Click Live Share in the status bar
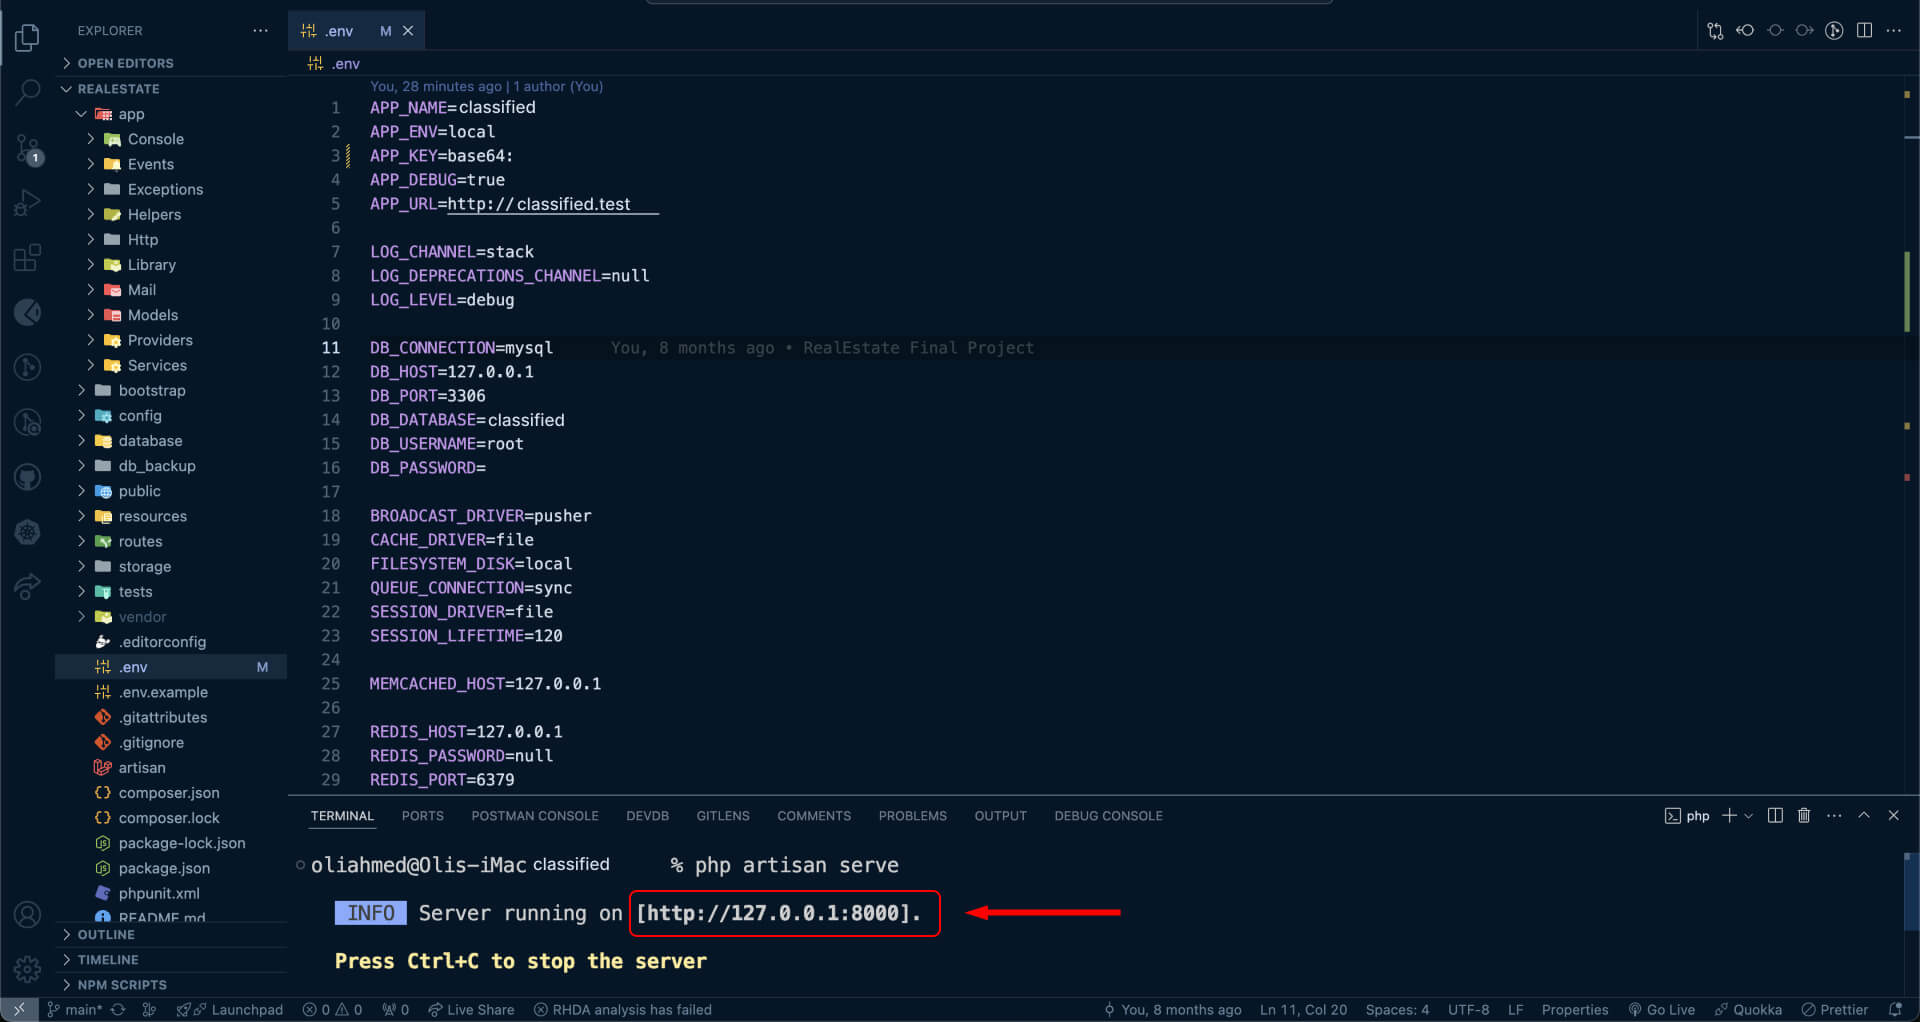Viewport: 1920px width, 1022px height. pyautogui.click(x=471, y=1010)
